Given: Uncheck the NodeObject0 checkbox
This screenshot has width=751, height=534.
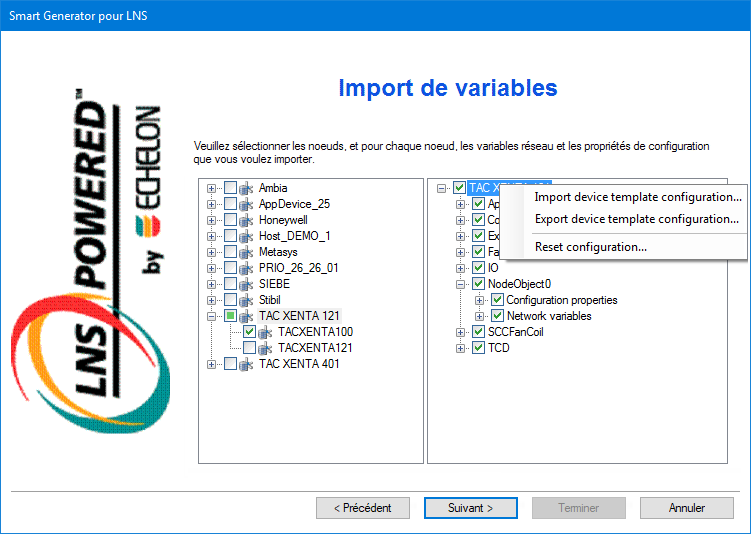Looking at the screenshot, I should point(478,284).
